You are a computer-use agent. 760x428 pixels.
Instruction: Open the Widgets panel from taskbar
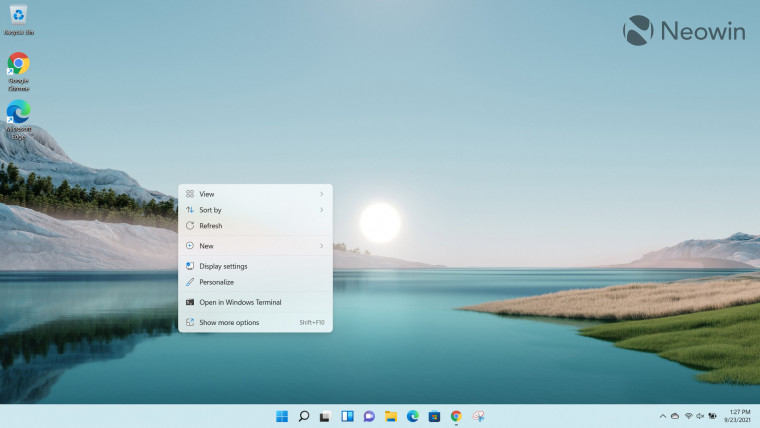coord(347,416)
